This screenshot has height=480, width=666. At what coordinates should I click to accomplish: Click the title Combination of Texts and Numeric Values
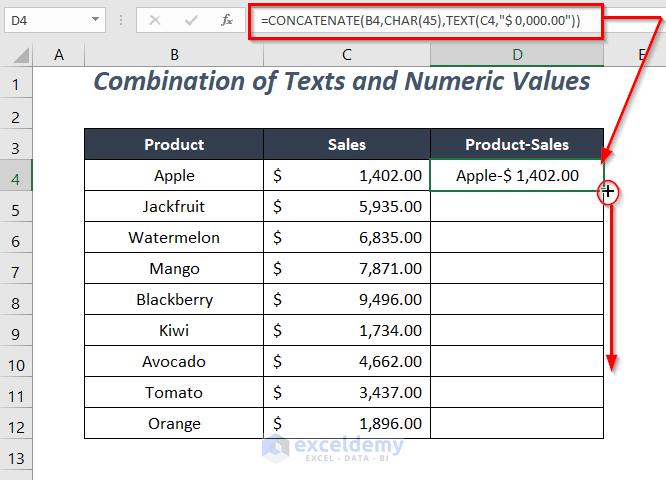pos(340,81)
